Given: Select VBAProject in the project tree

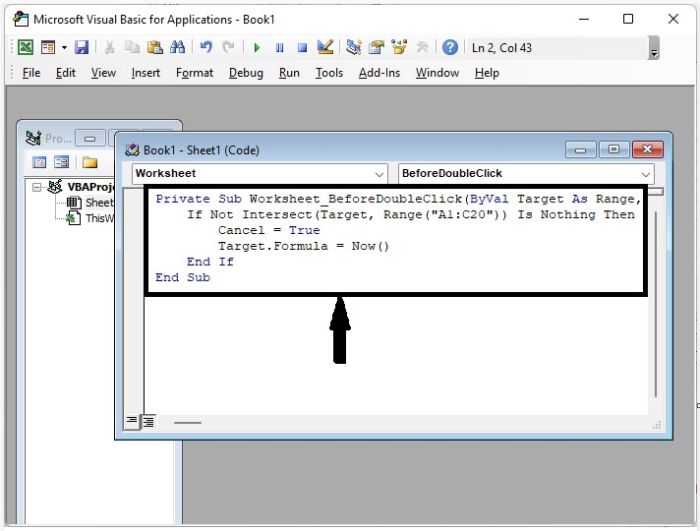Looking at the screenshot, I should (91, 187).
